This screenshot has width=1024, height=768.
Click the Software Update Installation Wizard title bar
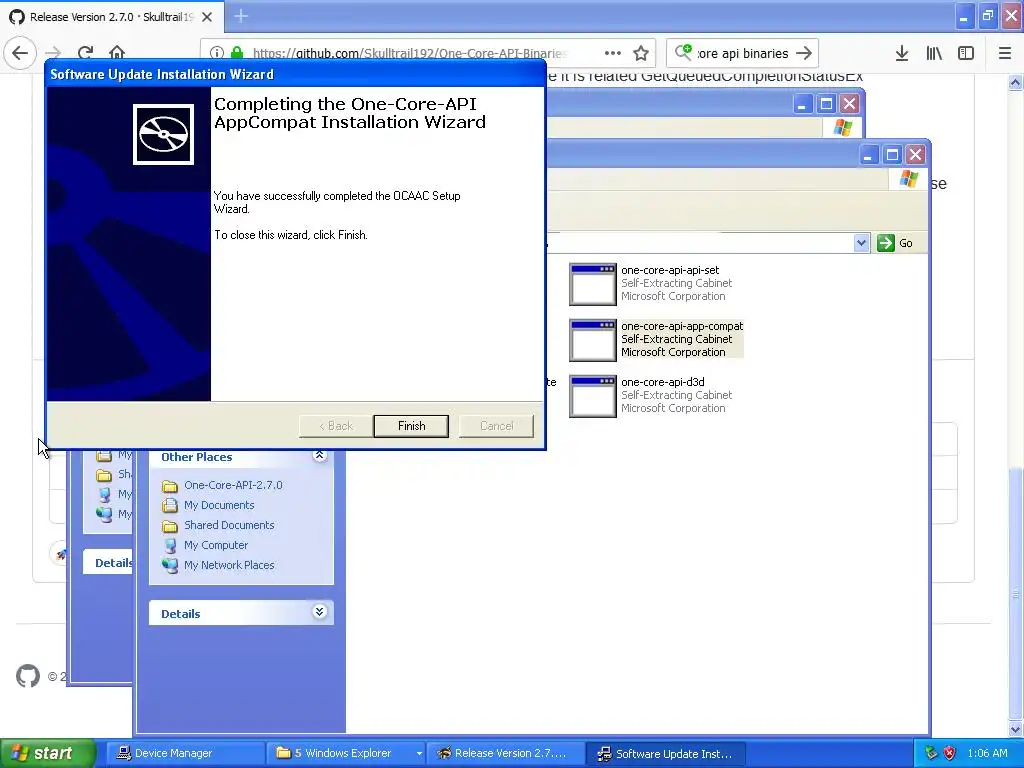tap(296, 74)
